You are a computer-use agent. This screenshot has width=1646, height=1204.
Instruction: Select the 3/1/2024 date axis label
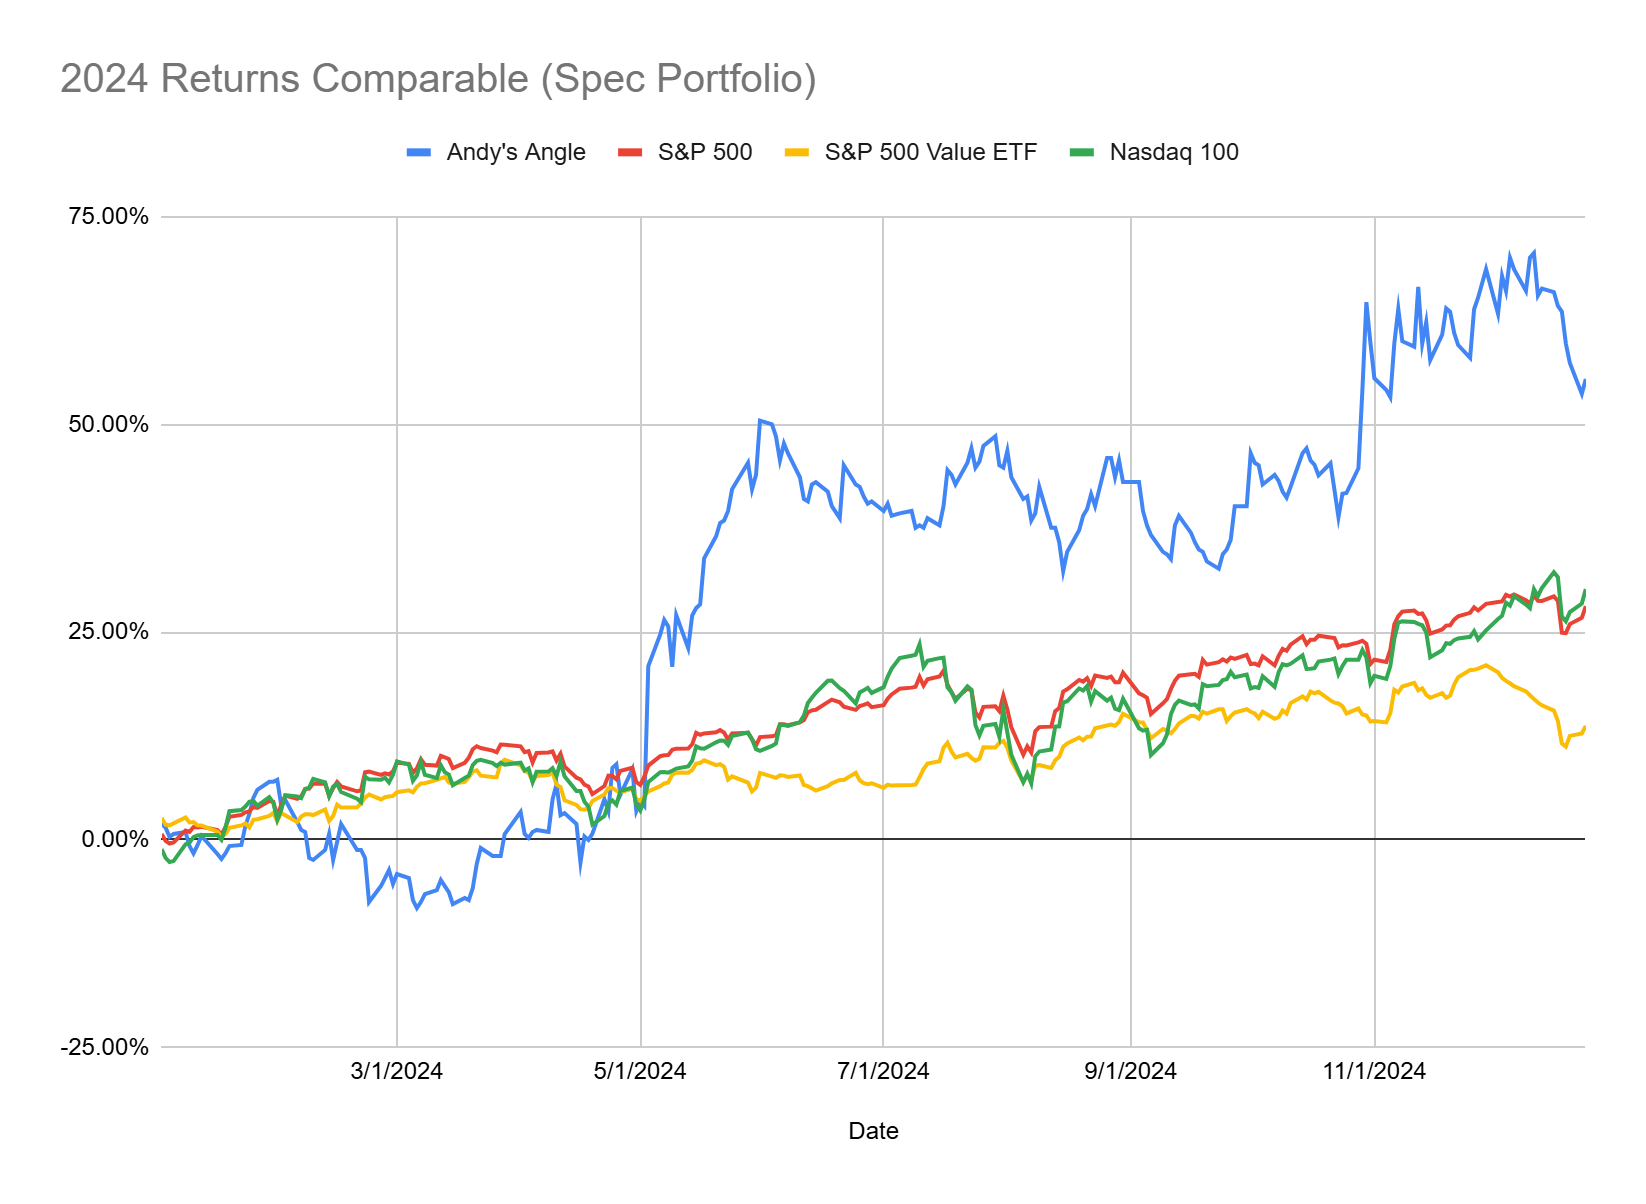point(397,1071)
